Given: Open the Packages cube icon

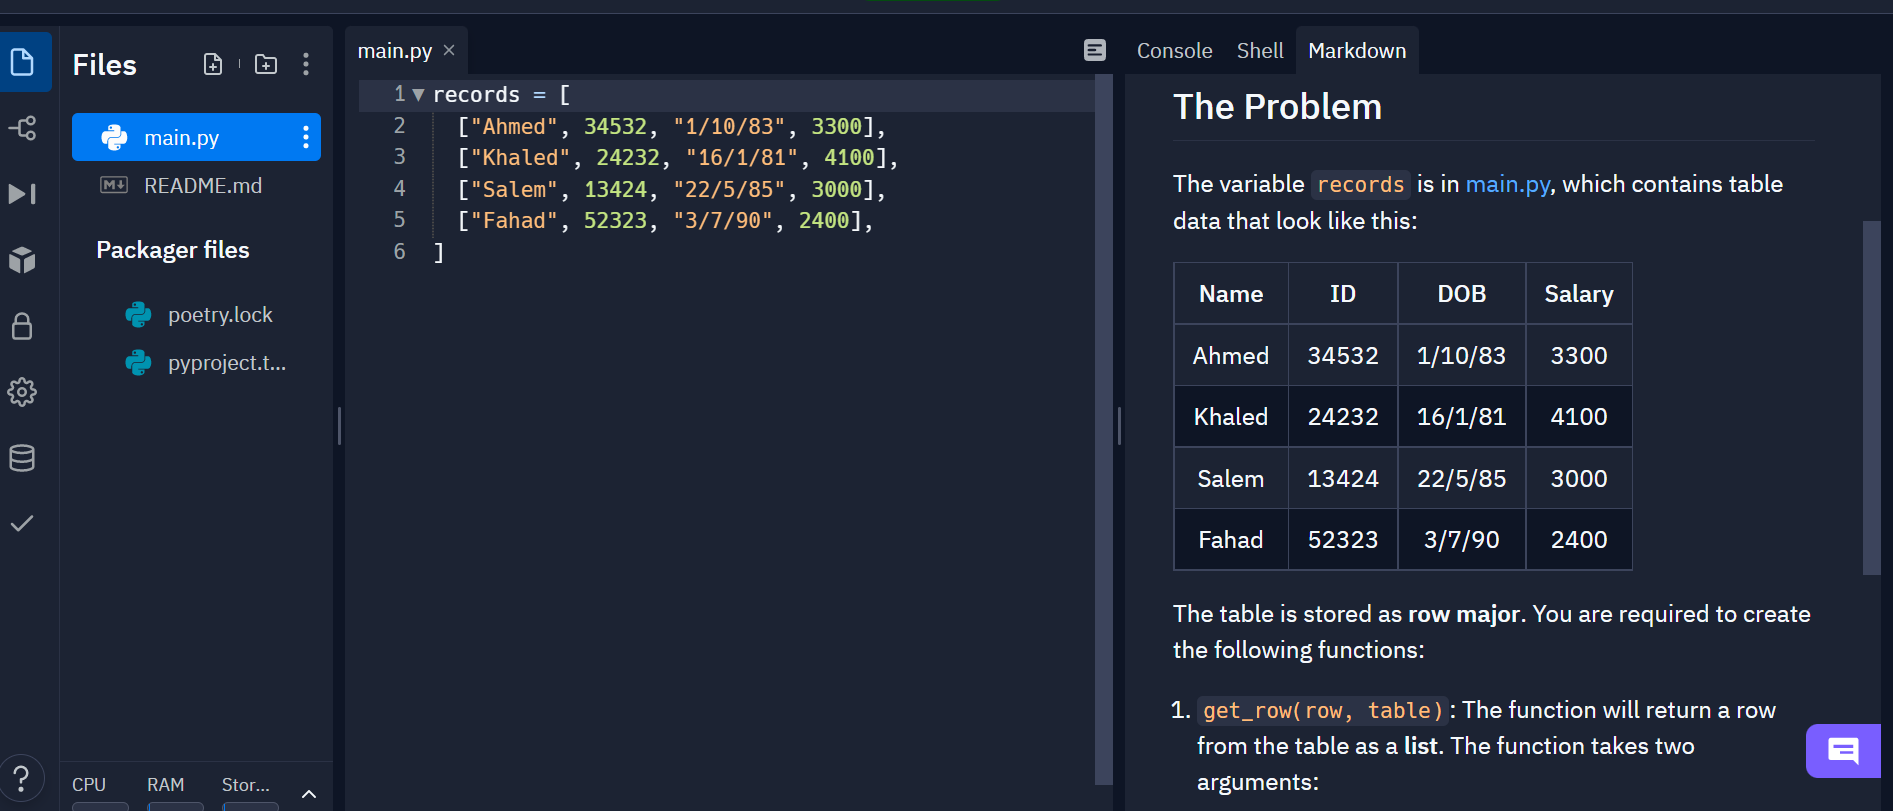Looking at the screenshot, I should click(22, 260).
